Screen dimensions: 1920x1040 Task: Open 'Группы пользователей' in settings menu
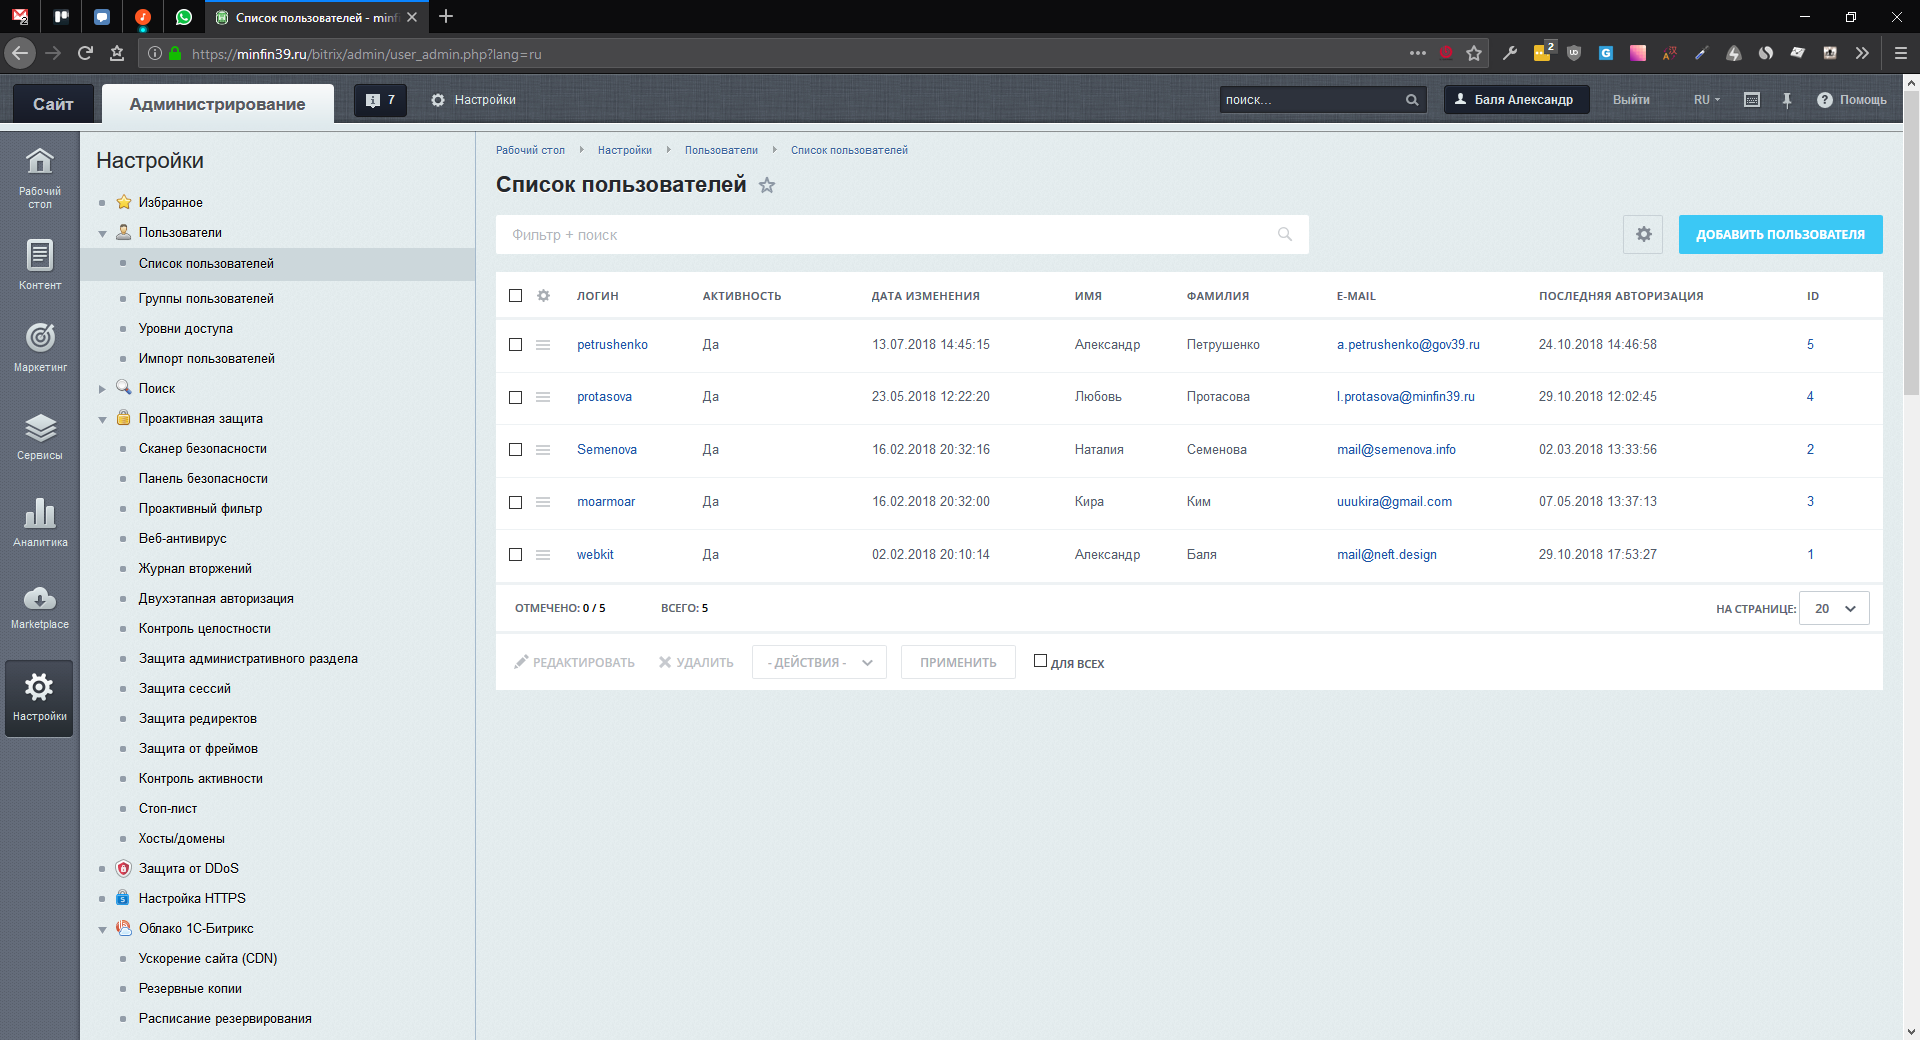(x=206, y=298)
